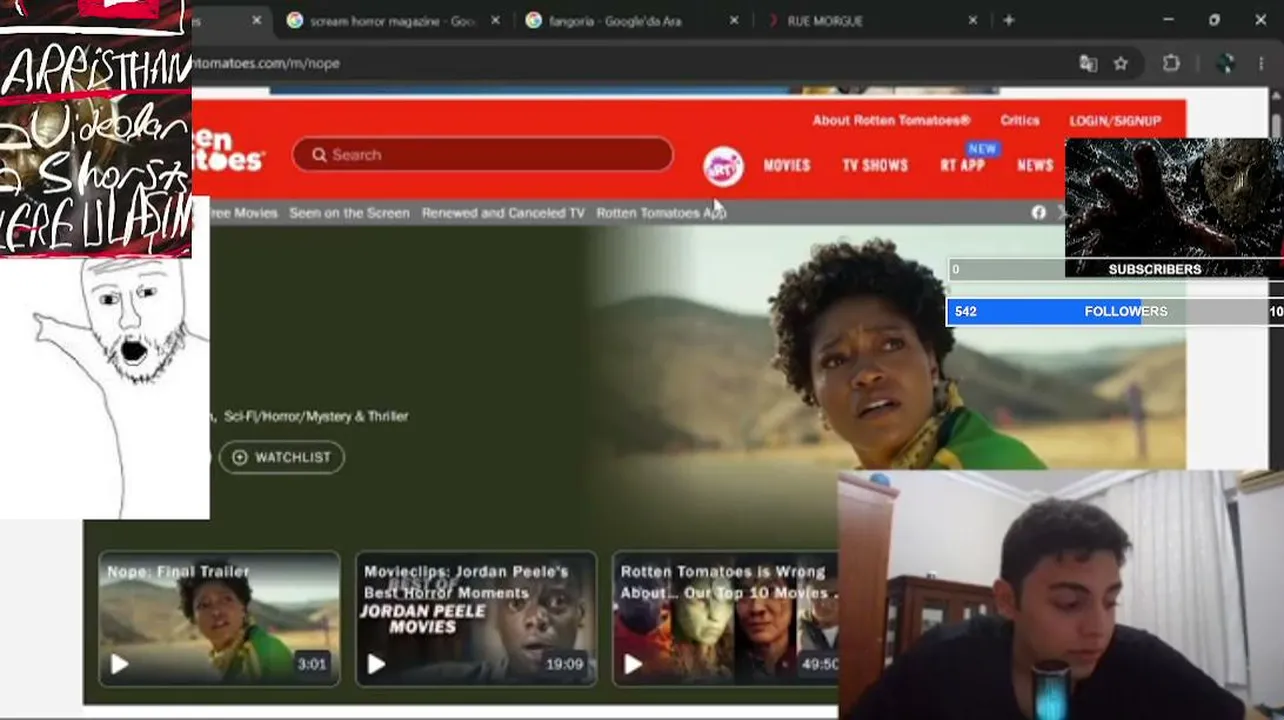Click the round pink RT icon beside MOVIES
1284x720 pixels.
coord(723,166)
